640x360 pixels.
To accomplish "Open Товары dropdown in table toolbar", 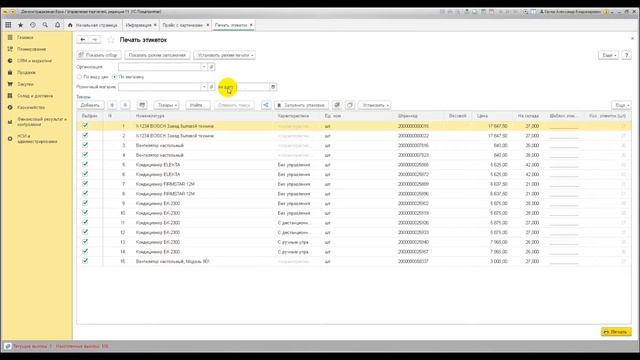I will click(x=167, y=105).
